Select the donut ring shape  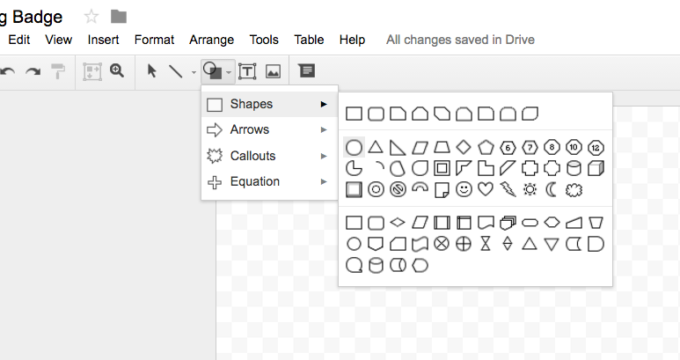(376, 190)
